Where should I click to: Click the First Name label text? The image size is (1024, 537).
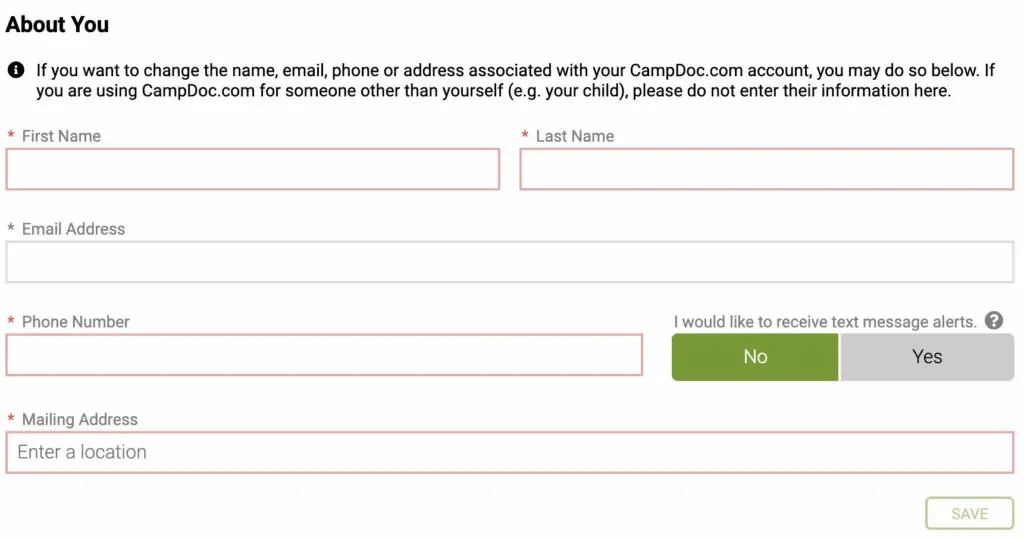tap(61, 136)
